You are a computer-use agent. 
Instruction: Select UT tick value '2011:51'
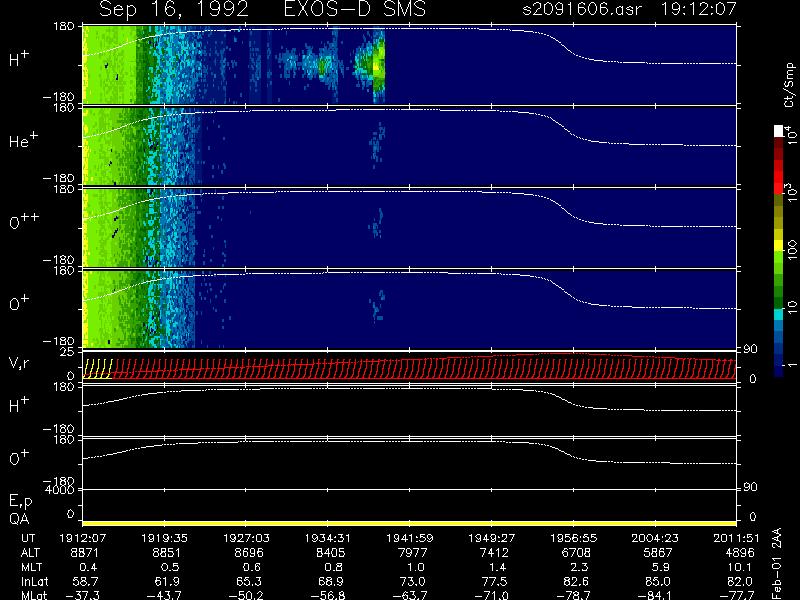[x=736, y=538]
